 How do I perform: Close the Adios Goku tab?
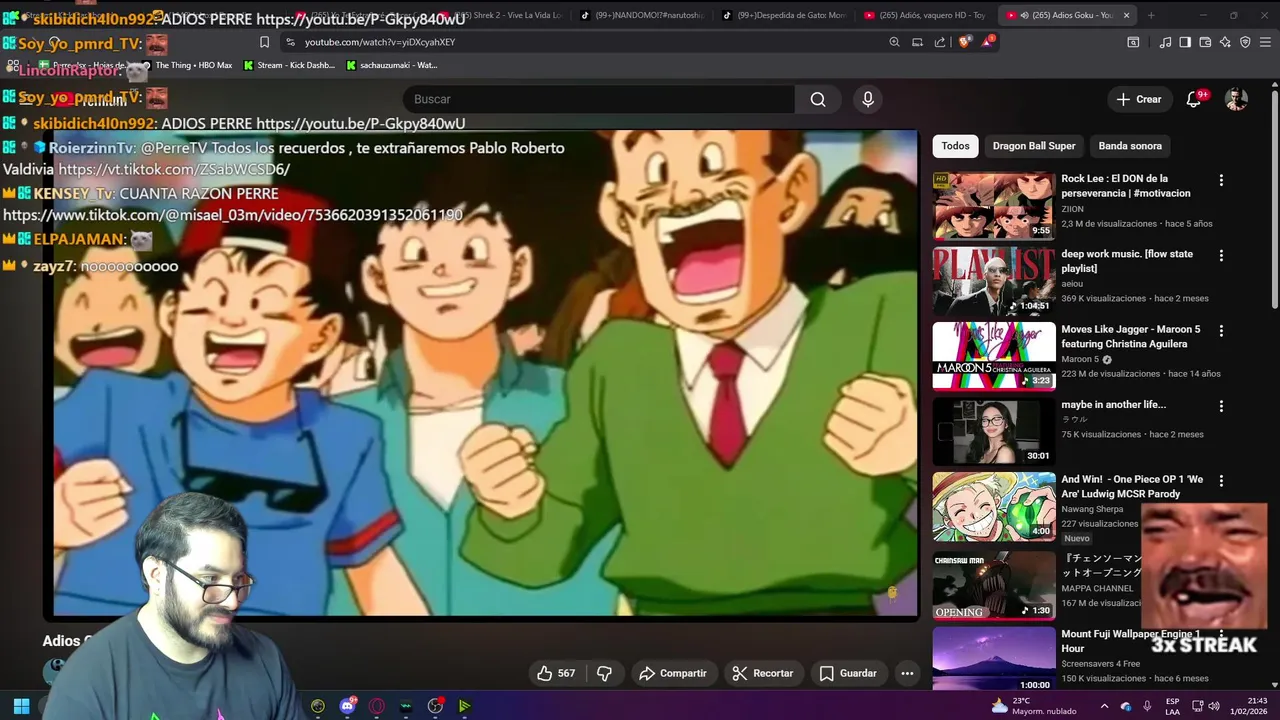tap(1126, 15)
